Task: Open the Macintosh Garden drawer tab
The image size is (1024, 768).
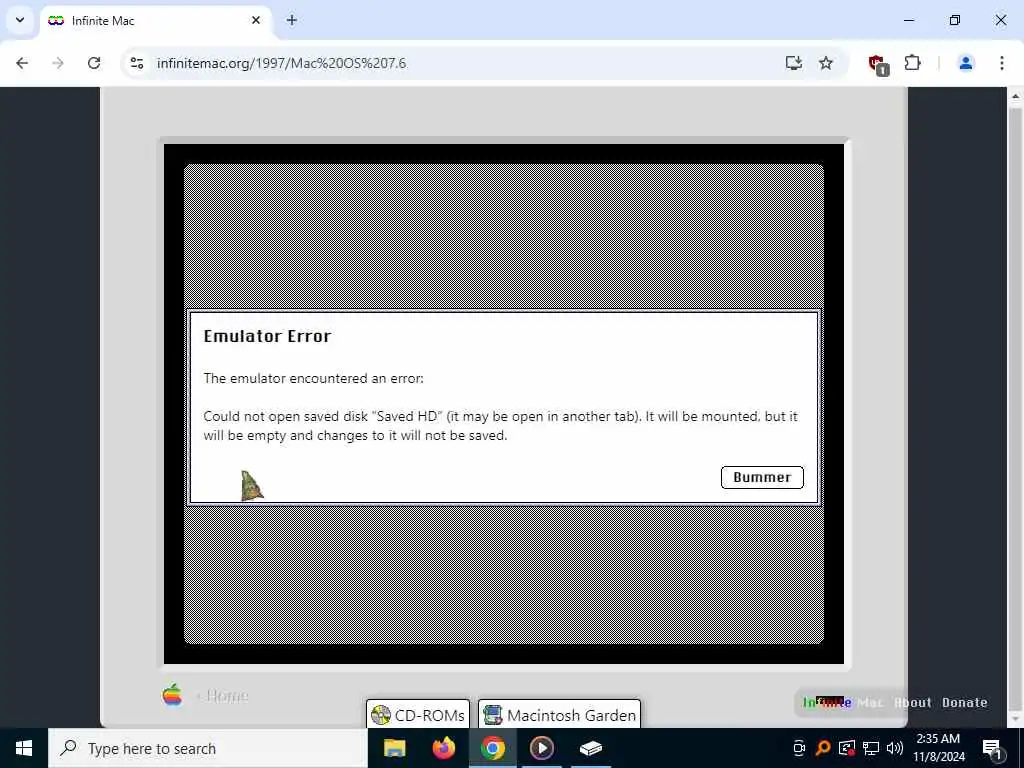Action: [560, 715]
